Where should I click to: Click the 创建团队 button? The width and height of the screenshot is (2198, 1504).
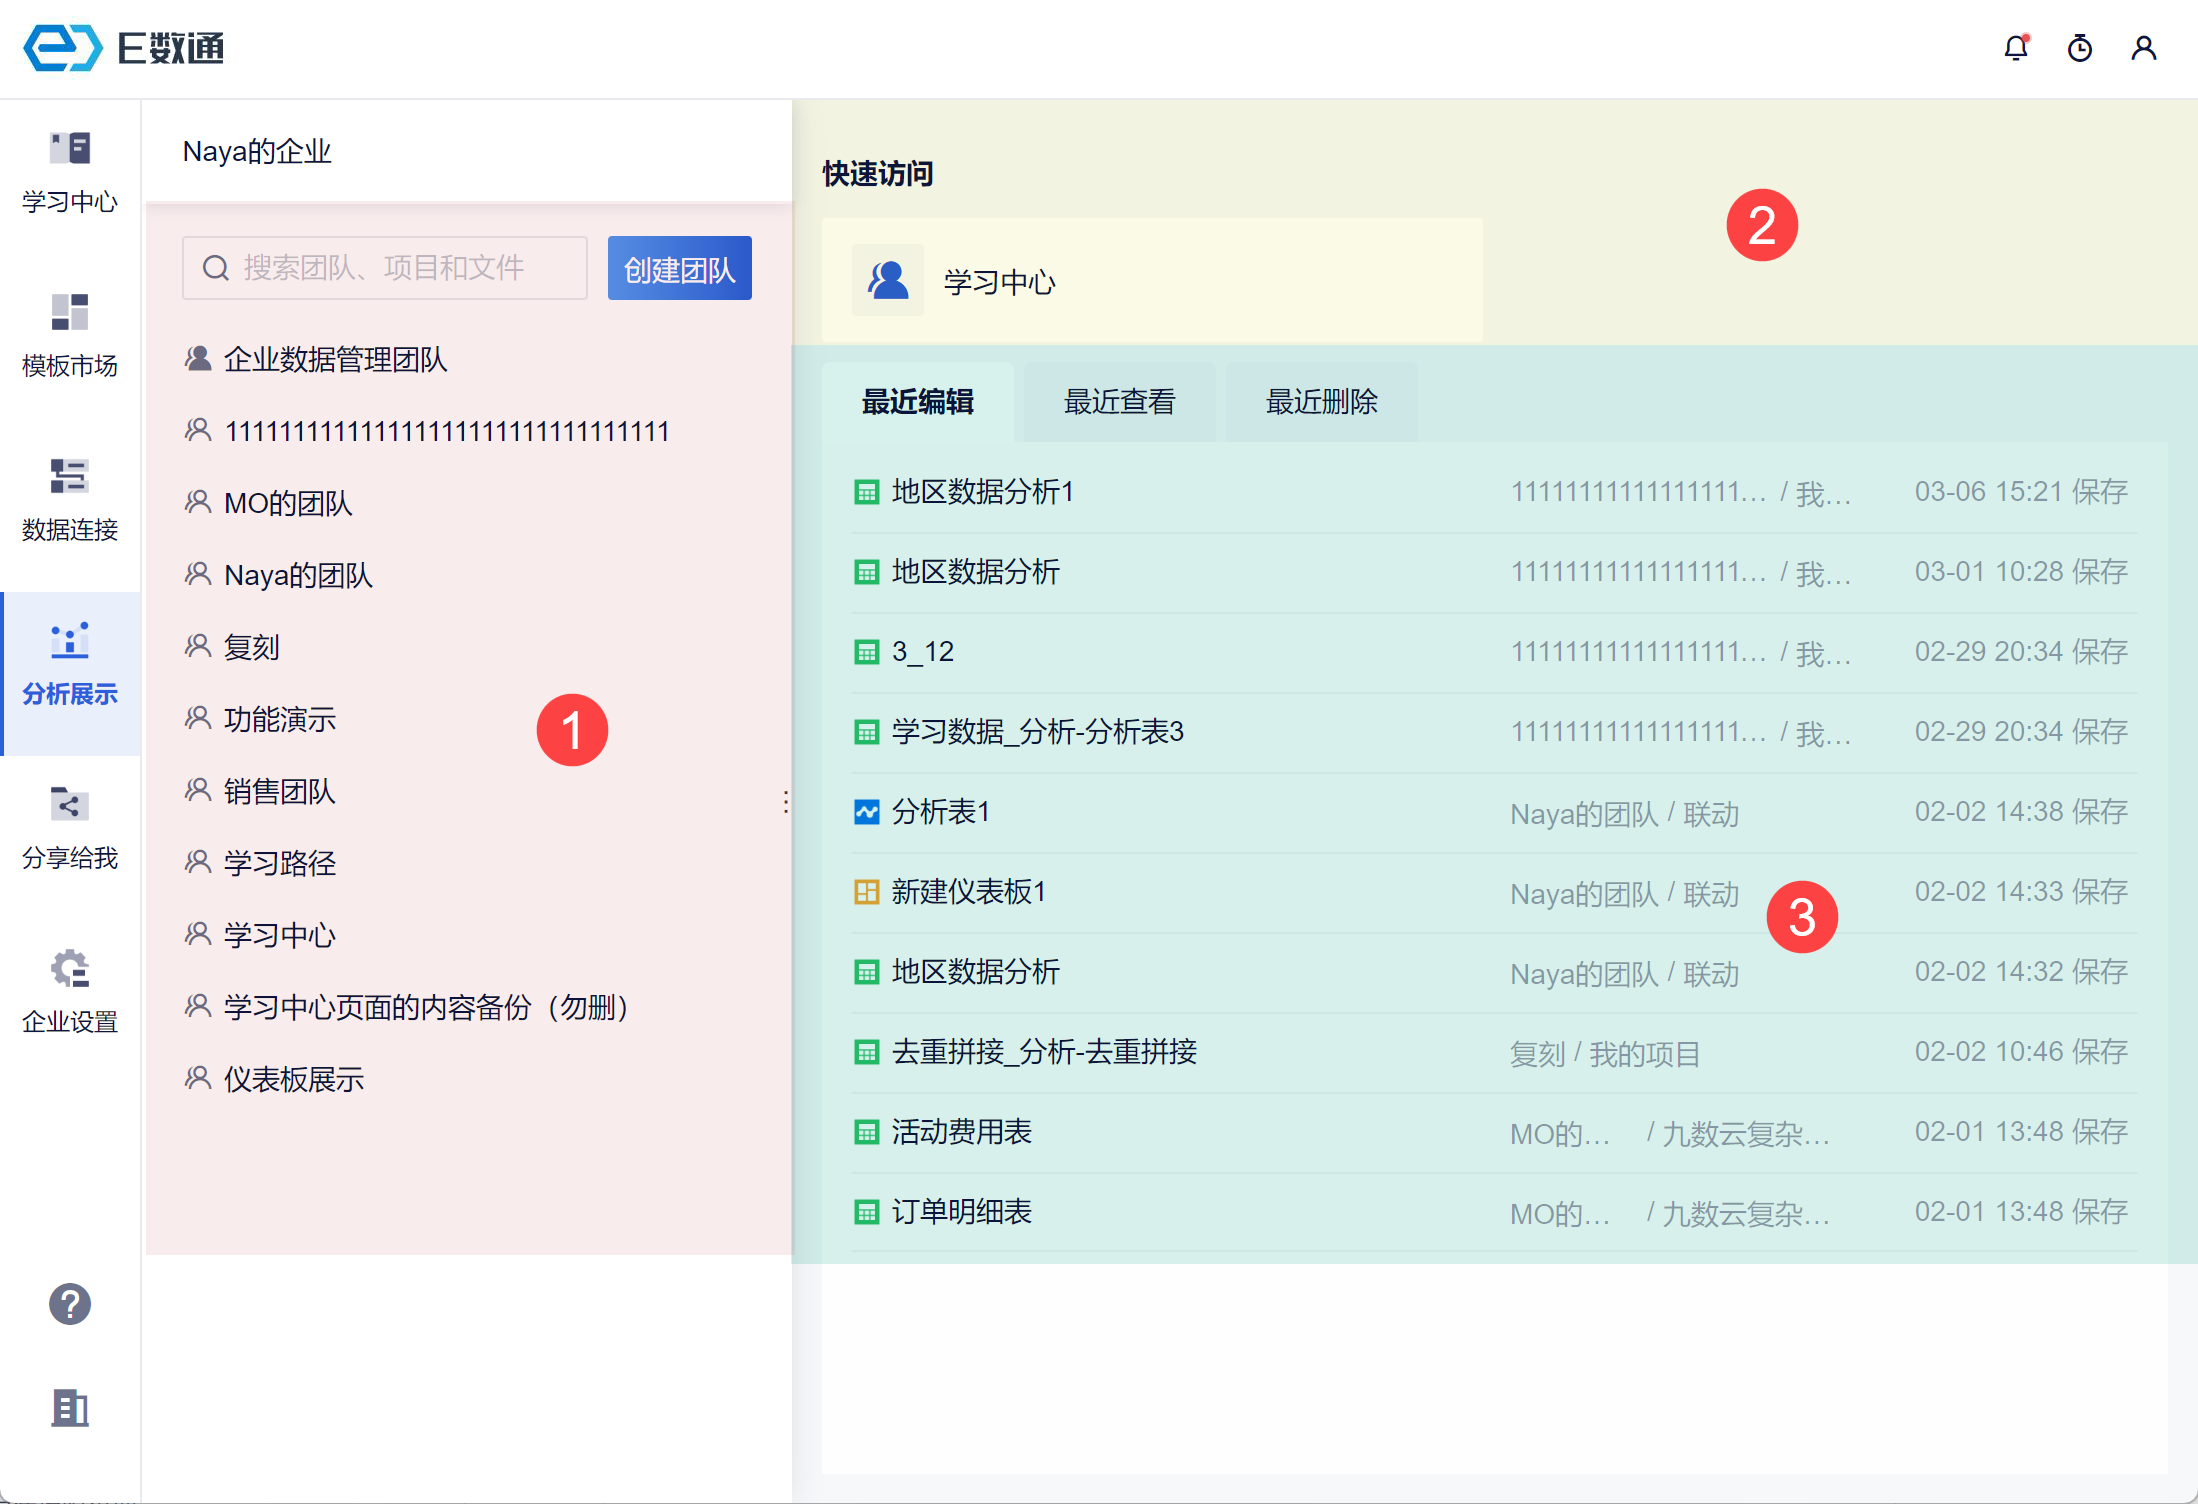pos(679,268)
